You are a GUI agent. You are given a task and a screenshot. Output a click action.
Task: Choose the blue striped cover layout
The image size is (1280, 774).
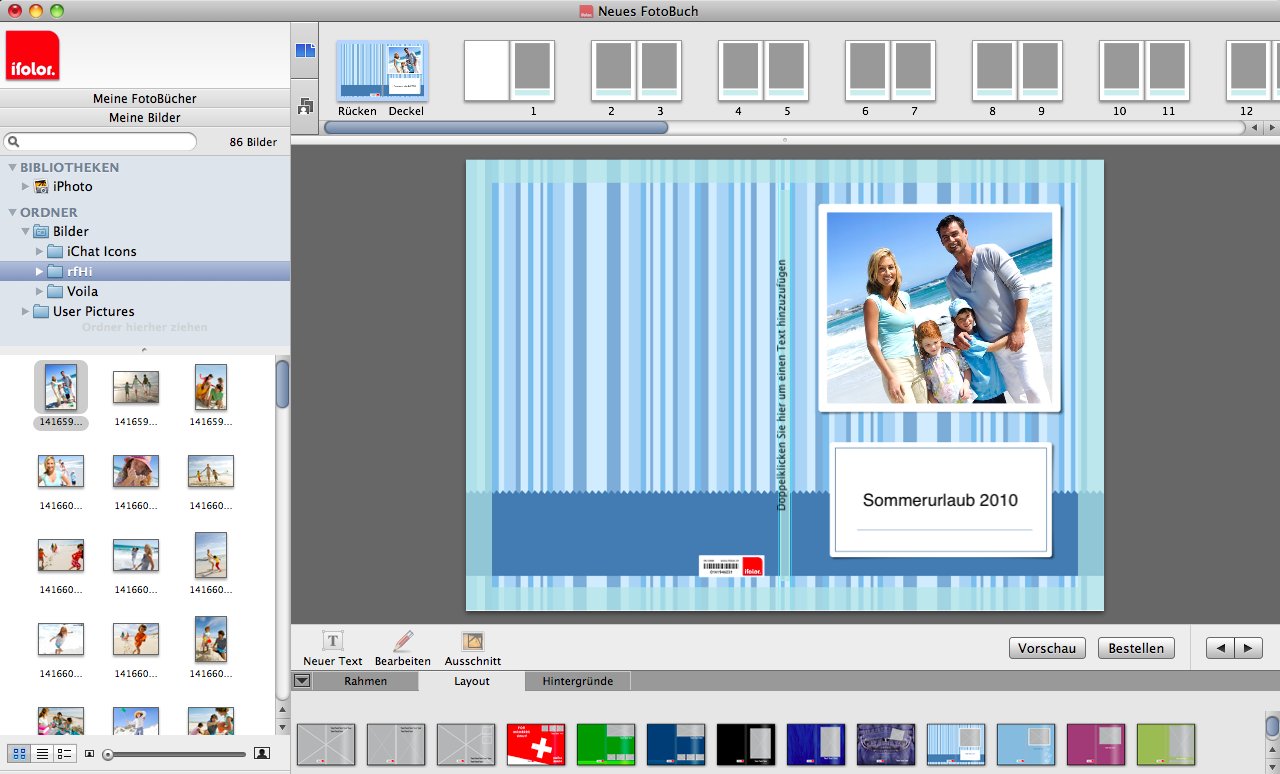[x=956, y=745]
